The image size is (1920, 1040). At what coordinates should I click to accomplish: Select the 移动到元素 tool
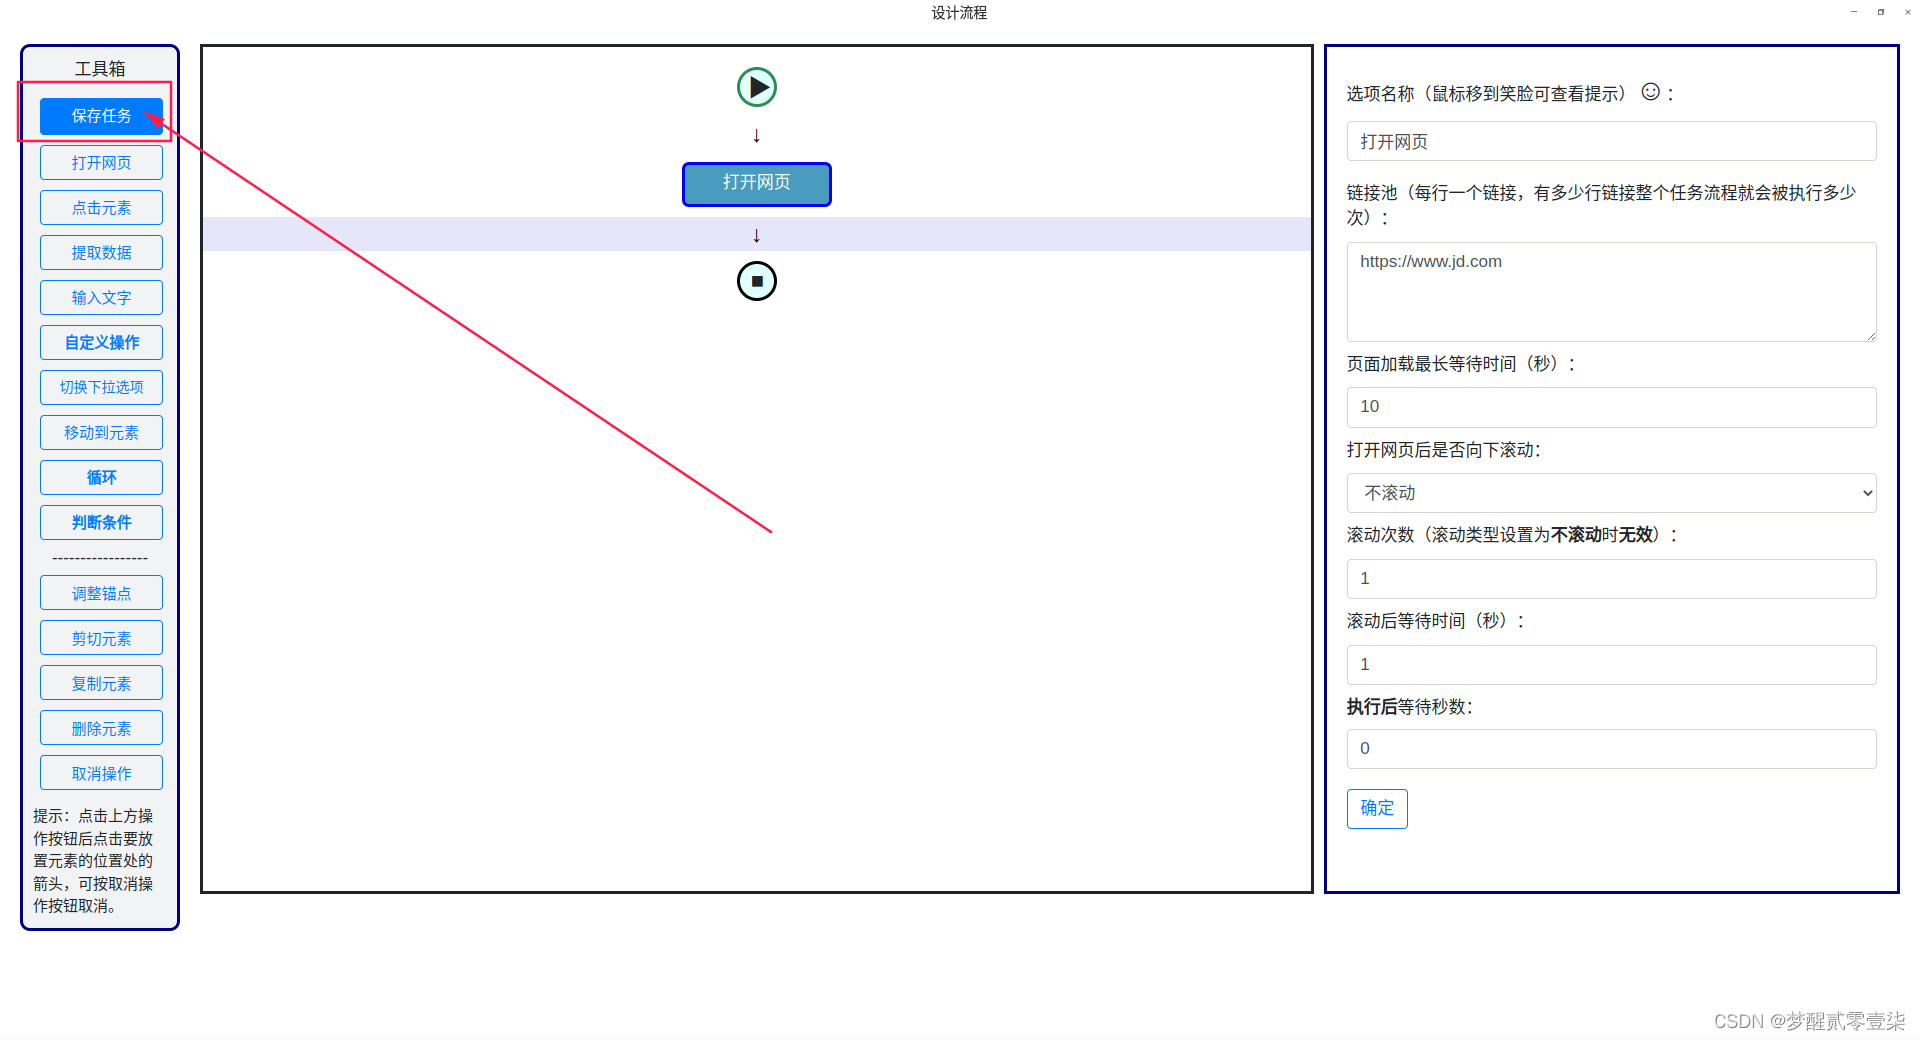click(101, 432)
